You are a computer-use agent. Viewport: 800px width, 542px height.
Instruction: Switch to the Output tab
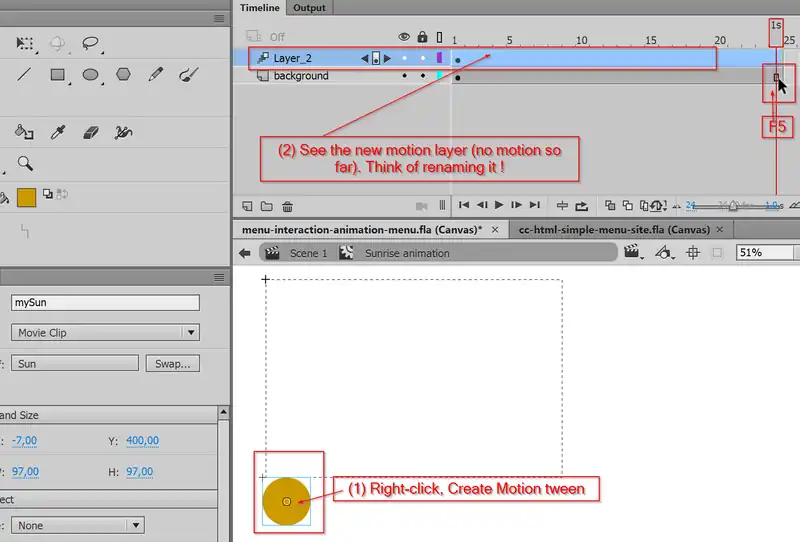(x=309, y=8)
